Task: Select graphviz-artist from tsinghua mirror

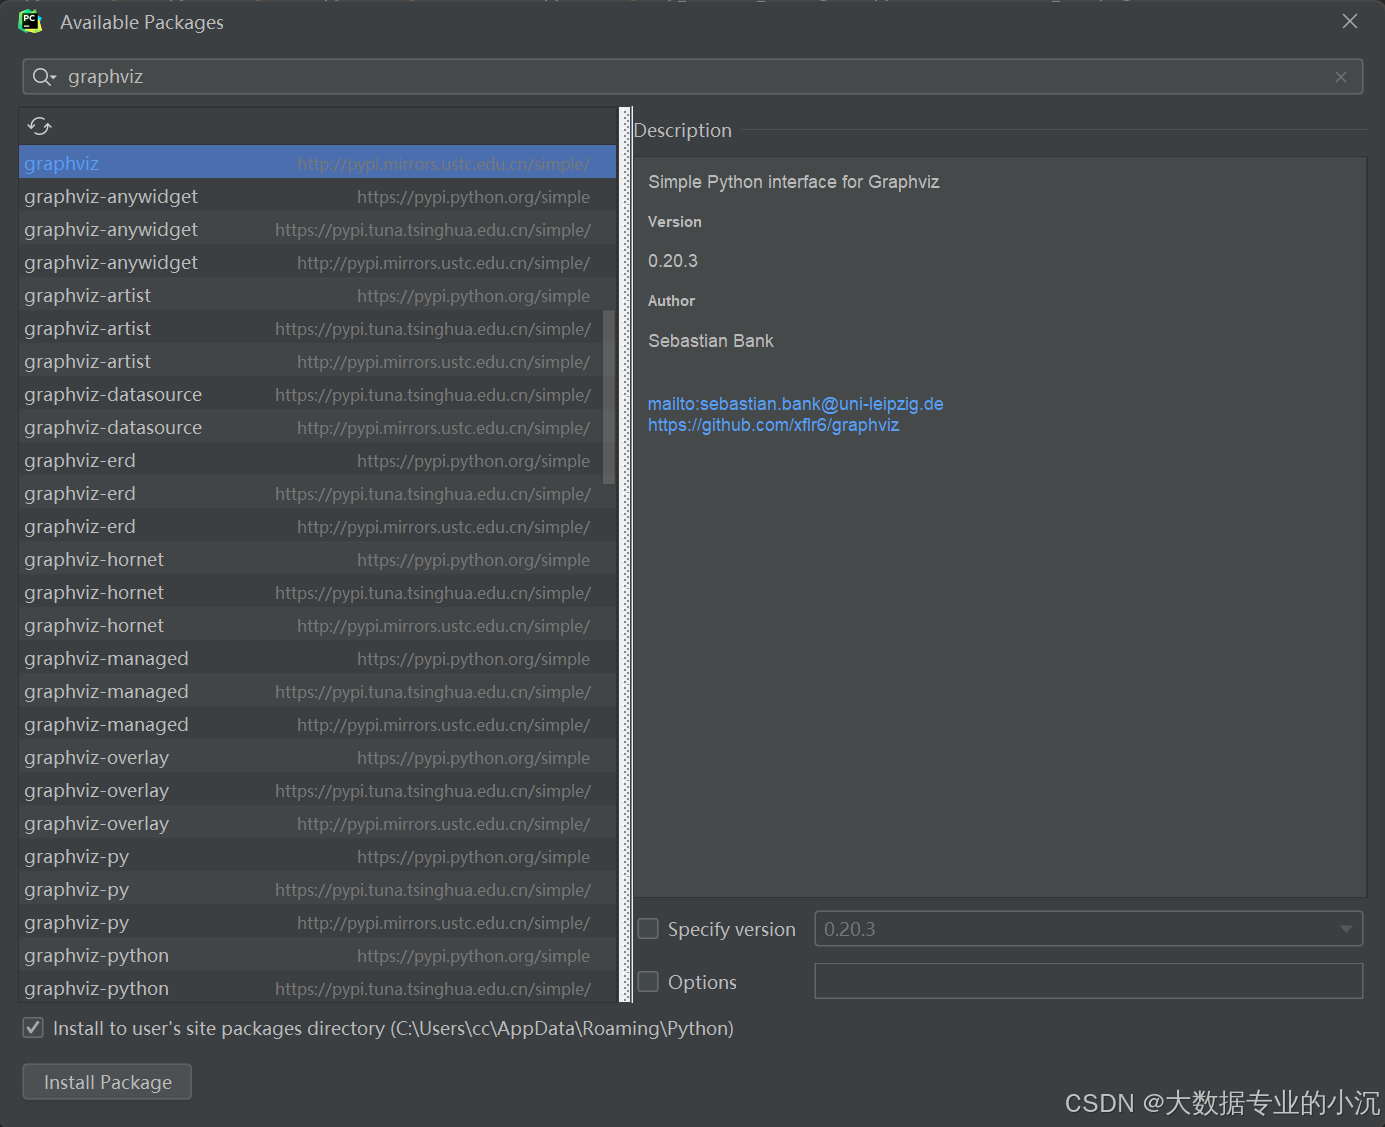Action: [x=310, y=328]
